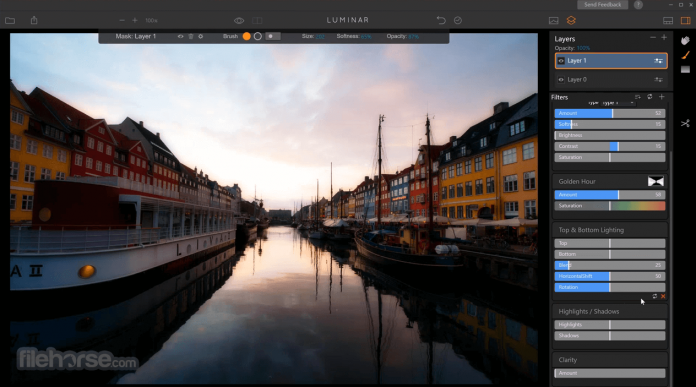Select the orange filled paint brush mode
The image size is (696, 387).
pyautogui.click(x=247, y=36)
